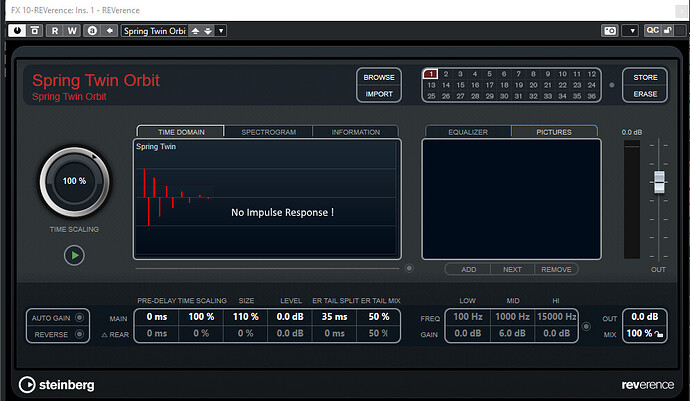Click the rear pre-delay 0 ms field
The image size is (690, 401).
pyautogui.click(x=157, y=334)
